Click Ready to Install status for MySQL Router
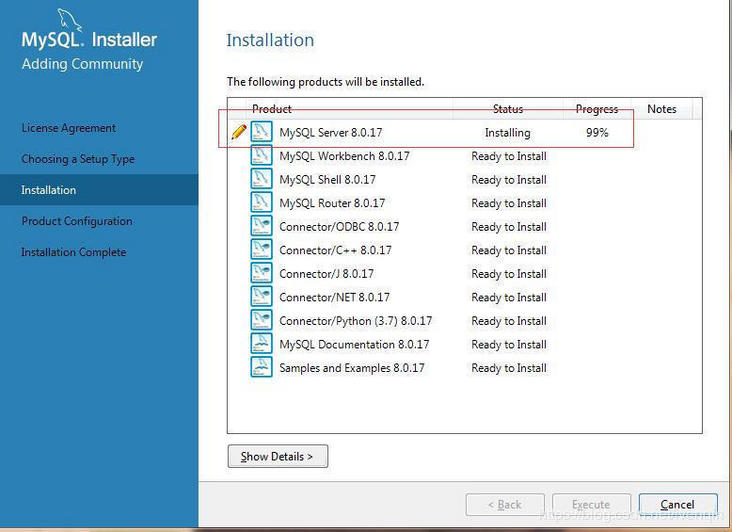Screen dimensions: 732x532 509,203
